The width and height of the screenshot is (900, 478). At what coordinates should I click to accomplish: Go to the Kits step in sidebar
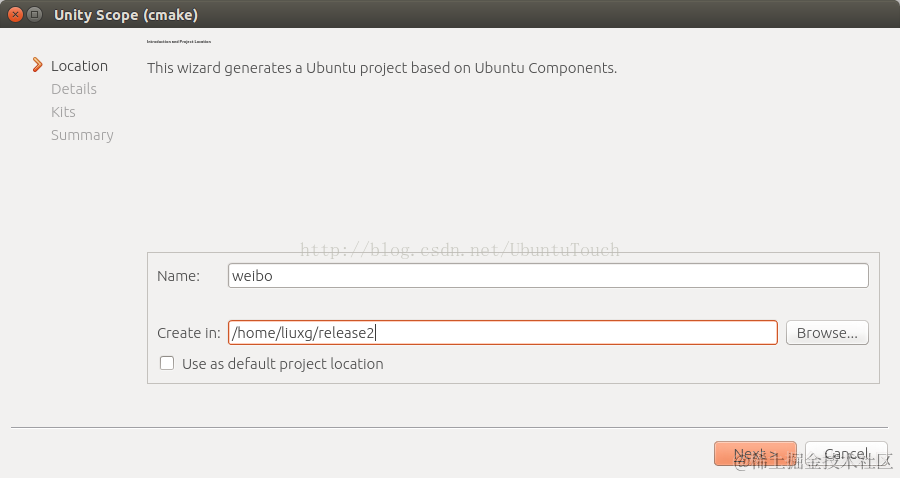63,112
